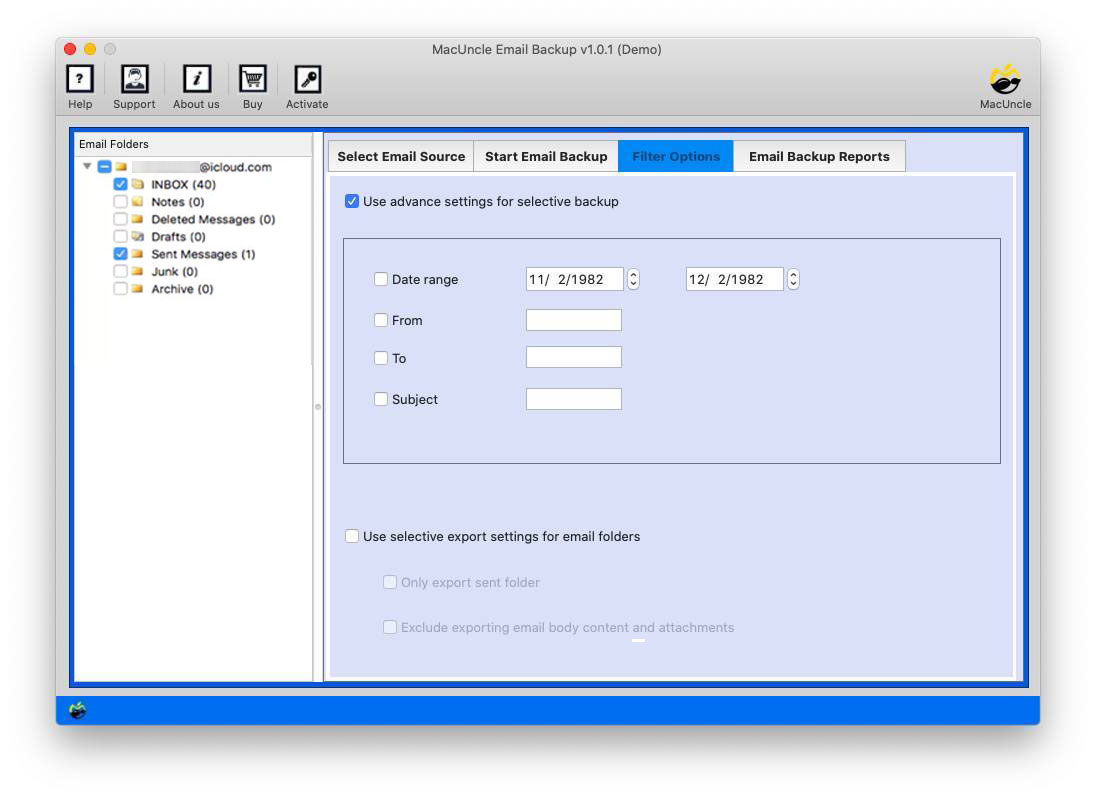Image resolution: width=1096 pixels, height=799 pixels.
Task: Disable the Use advance settings checkbox
Action: (x=352, y=201)
